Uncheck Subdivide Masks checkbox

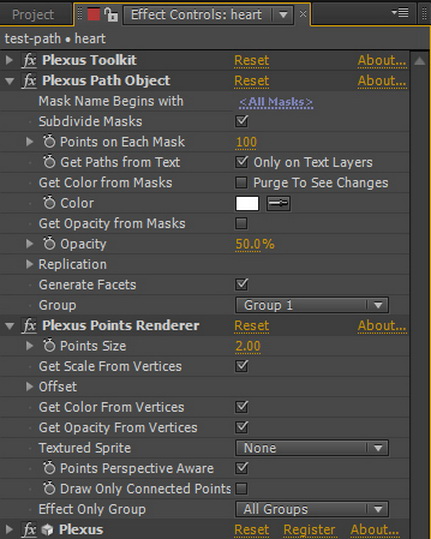click(x=242, y=121)
